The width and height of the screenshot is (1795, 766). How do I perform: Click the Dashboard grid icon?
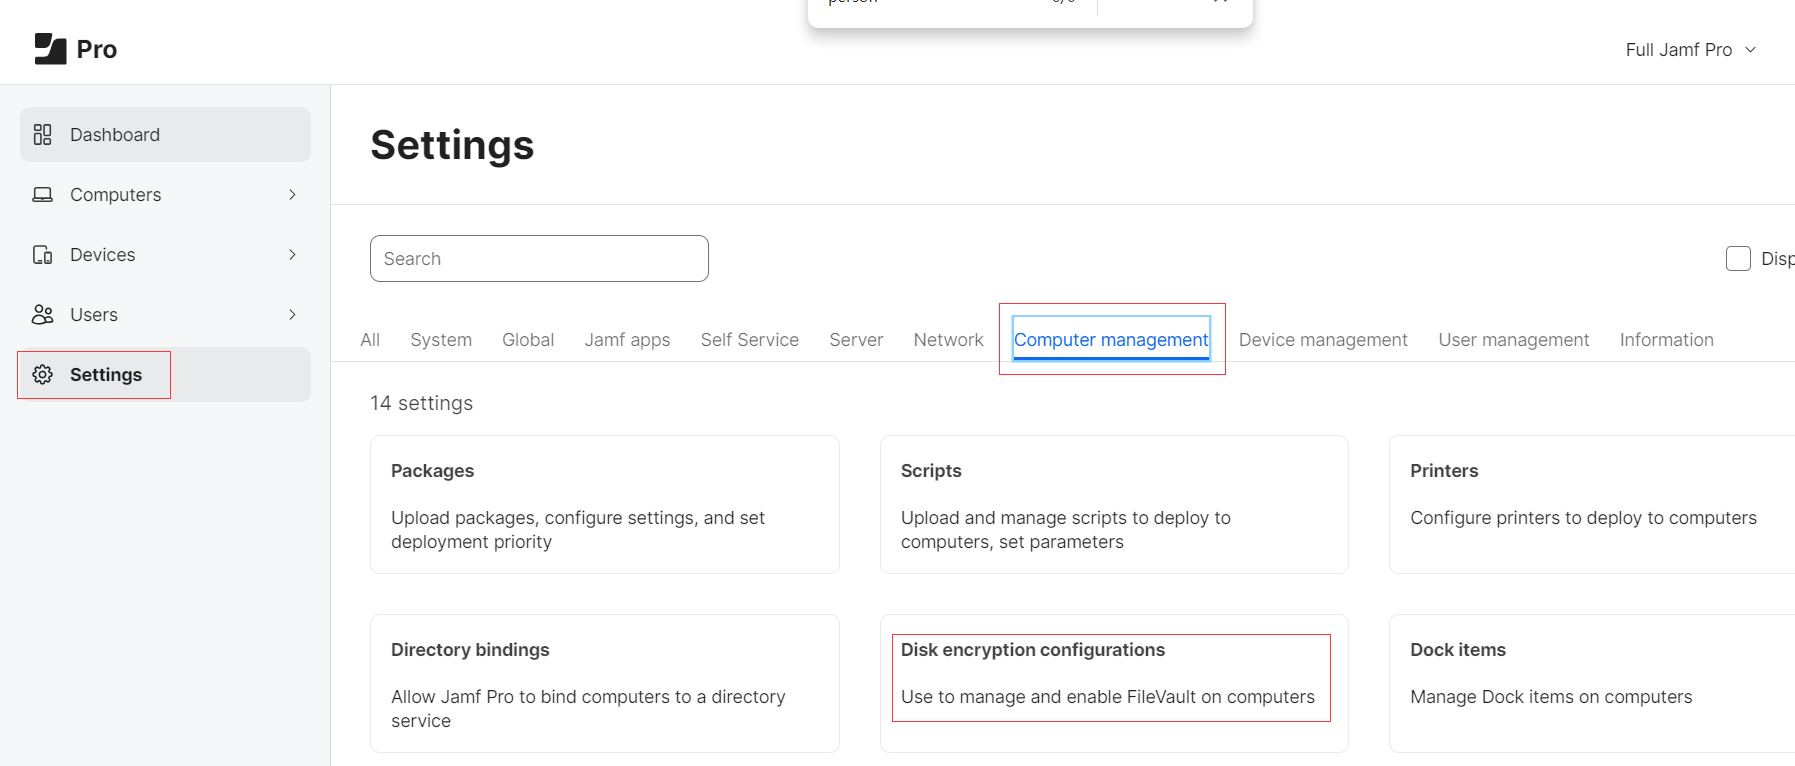tap(42, 134)
